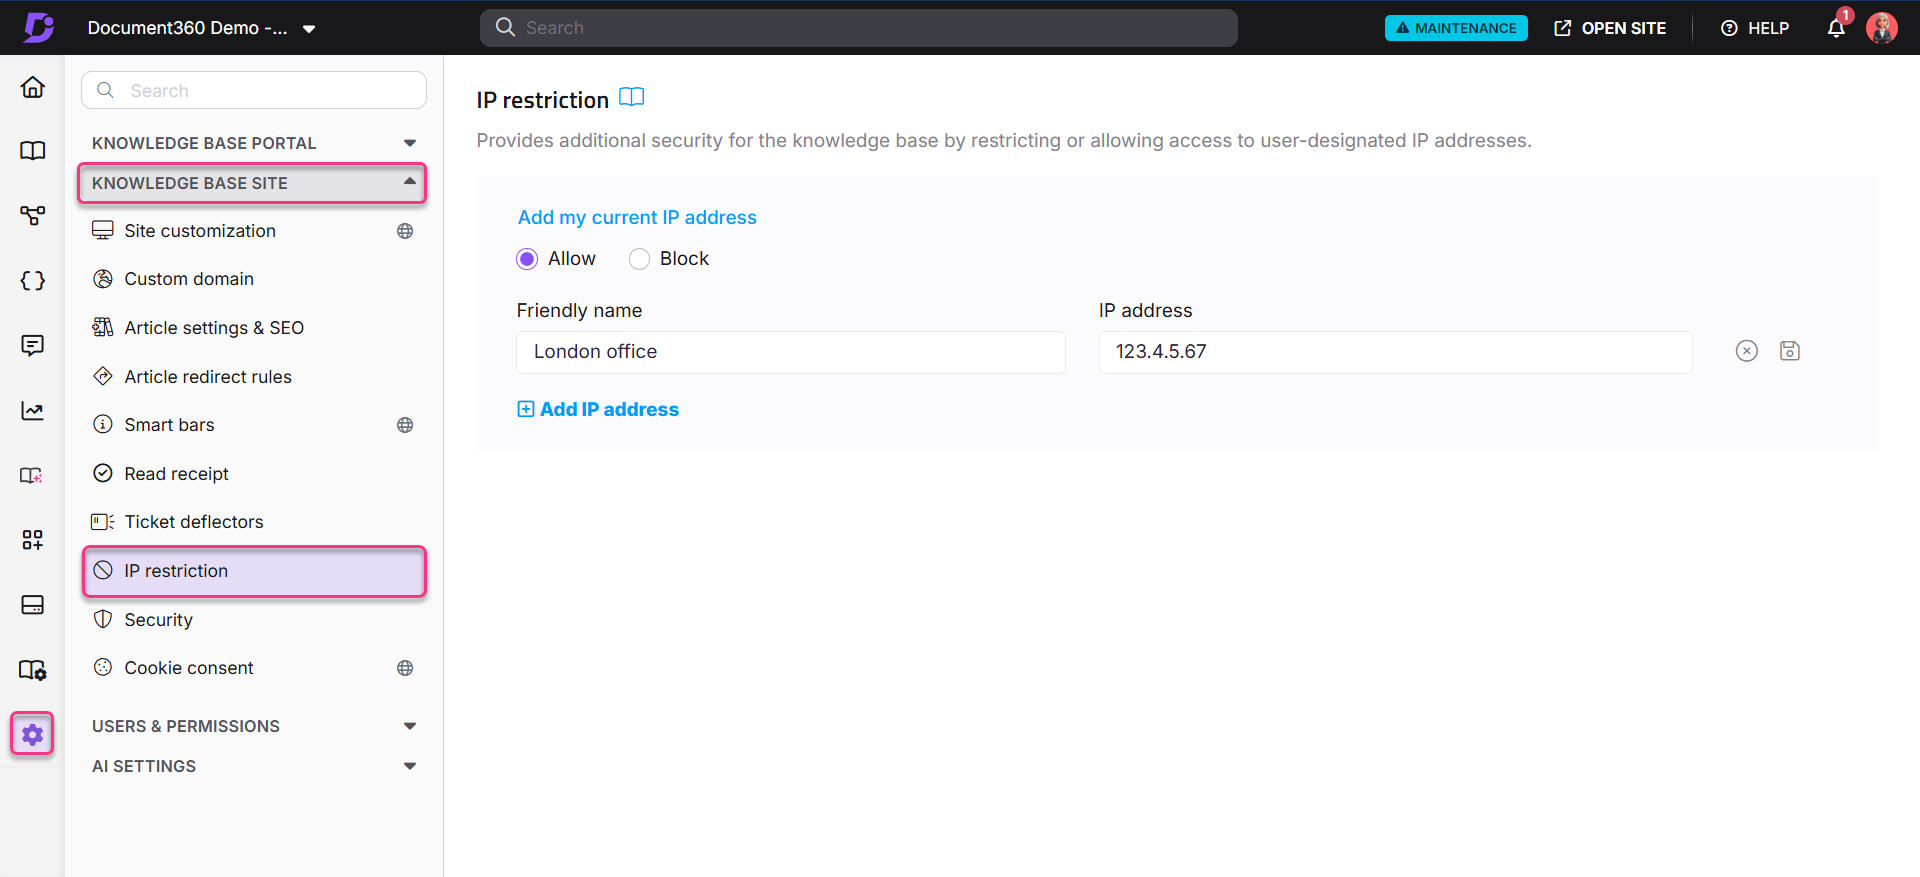Open the Document360 Demo project dropdown
The height and width of the screenshot is (877, 1920).
tap(309, 29)
